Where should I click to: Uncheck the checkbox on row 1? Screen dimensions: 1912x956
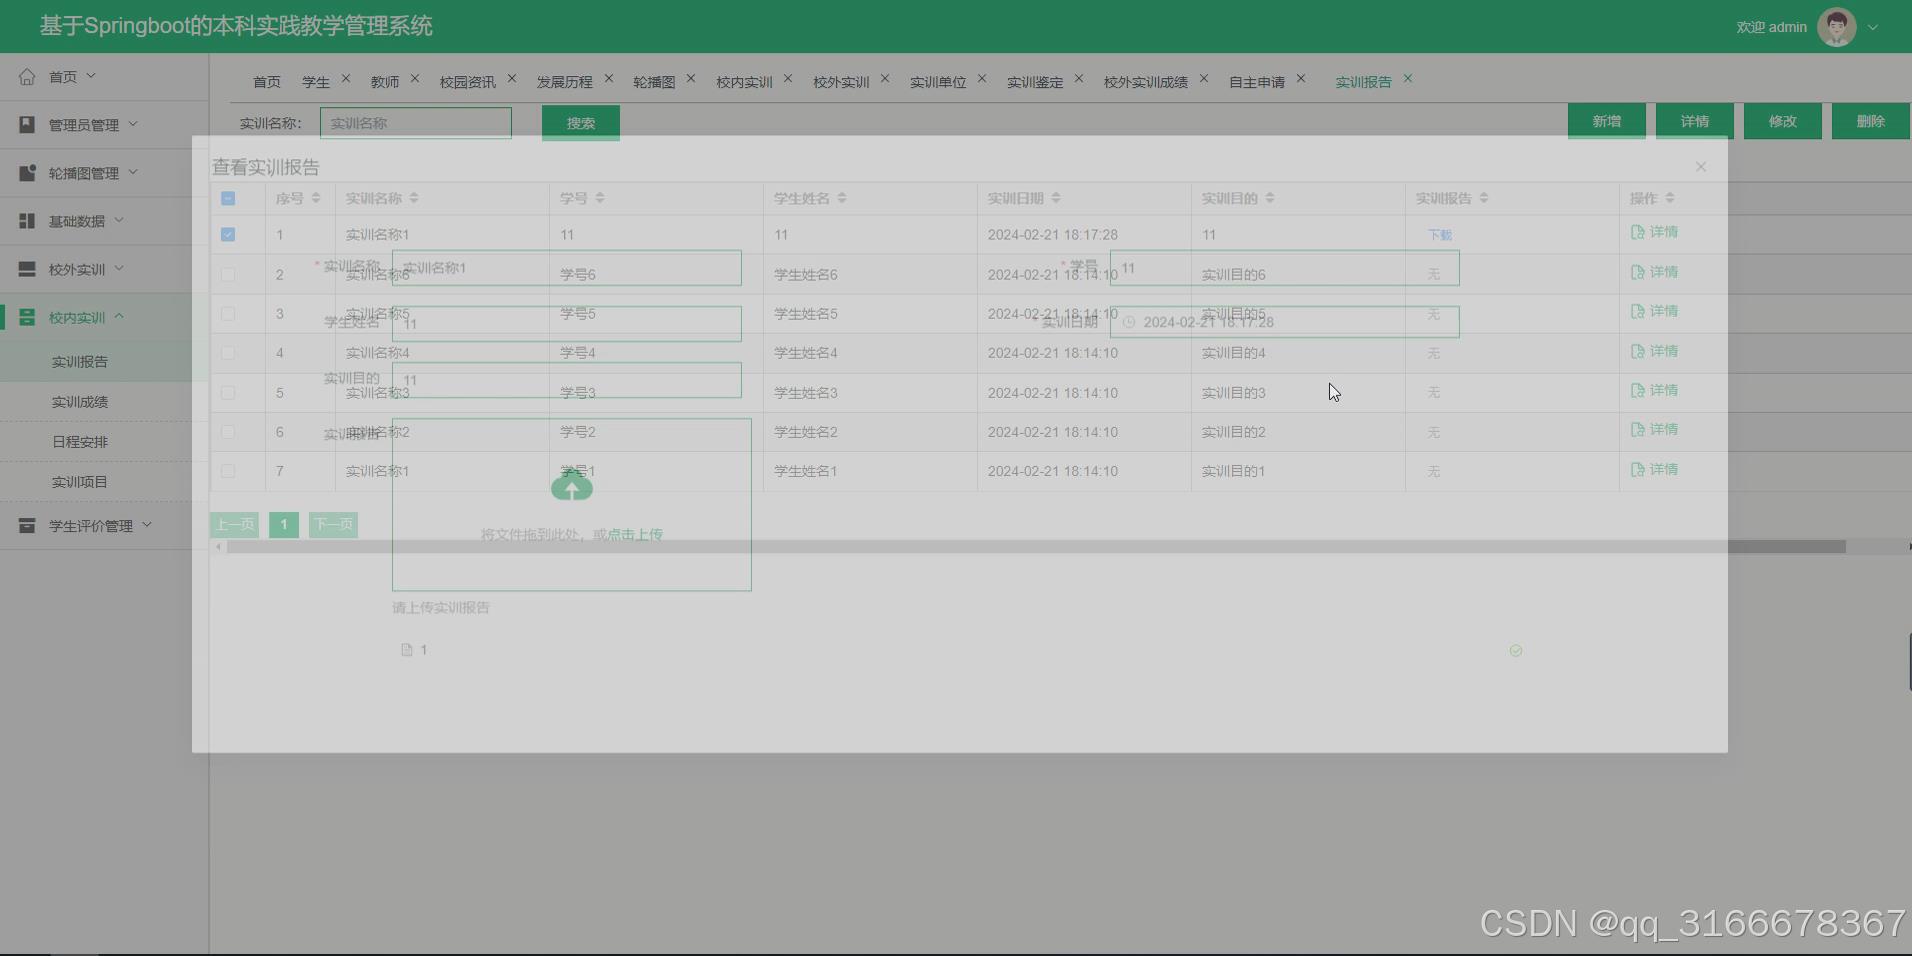(x=228, y=234)
